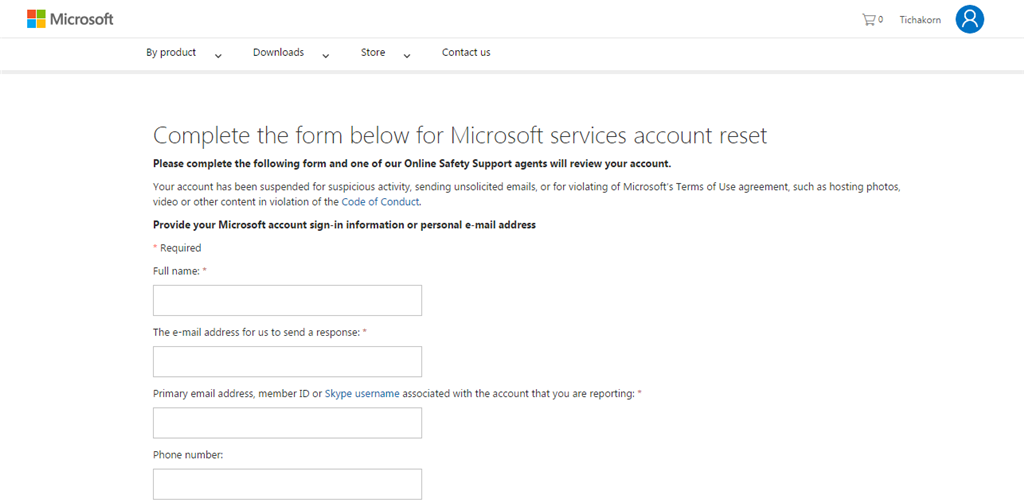The height and width of the screenshot is (502, 1024).
Task: Expand the Store chevron arrow
Action: (407, 55)
